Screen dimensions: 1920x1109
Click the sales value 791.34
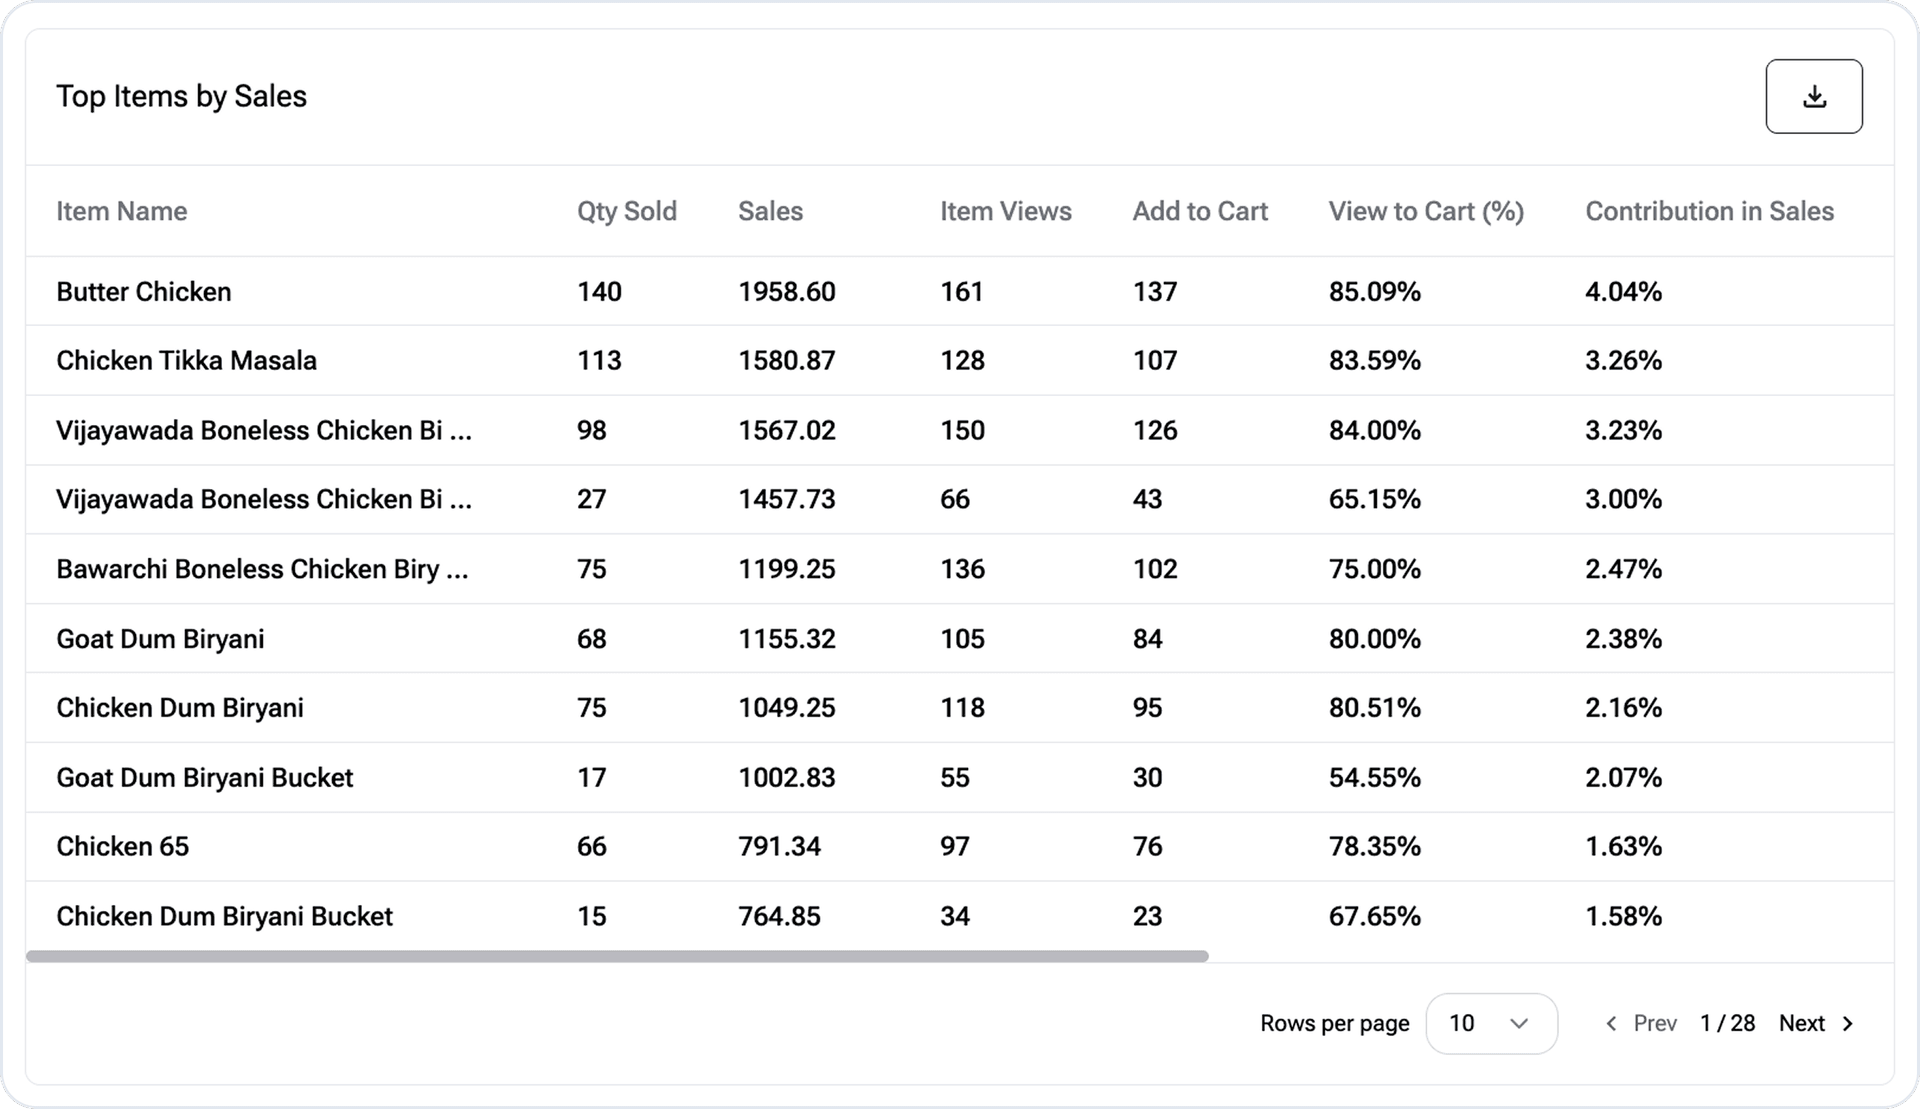779,846
